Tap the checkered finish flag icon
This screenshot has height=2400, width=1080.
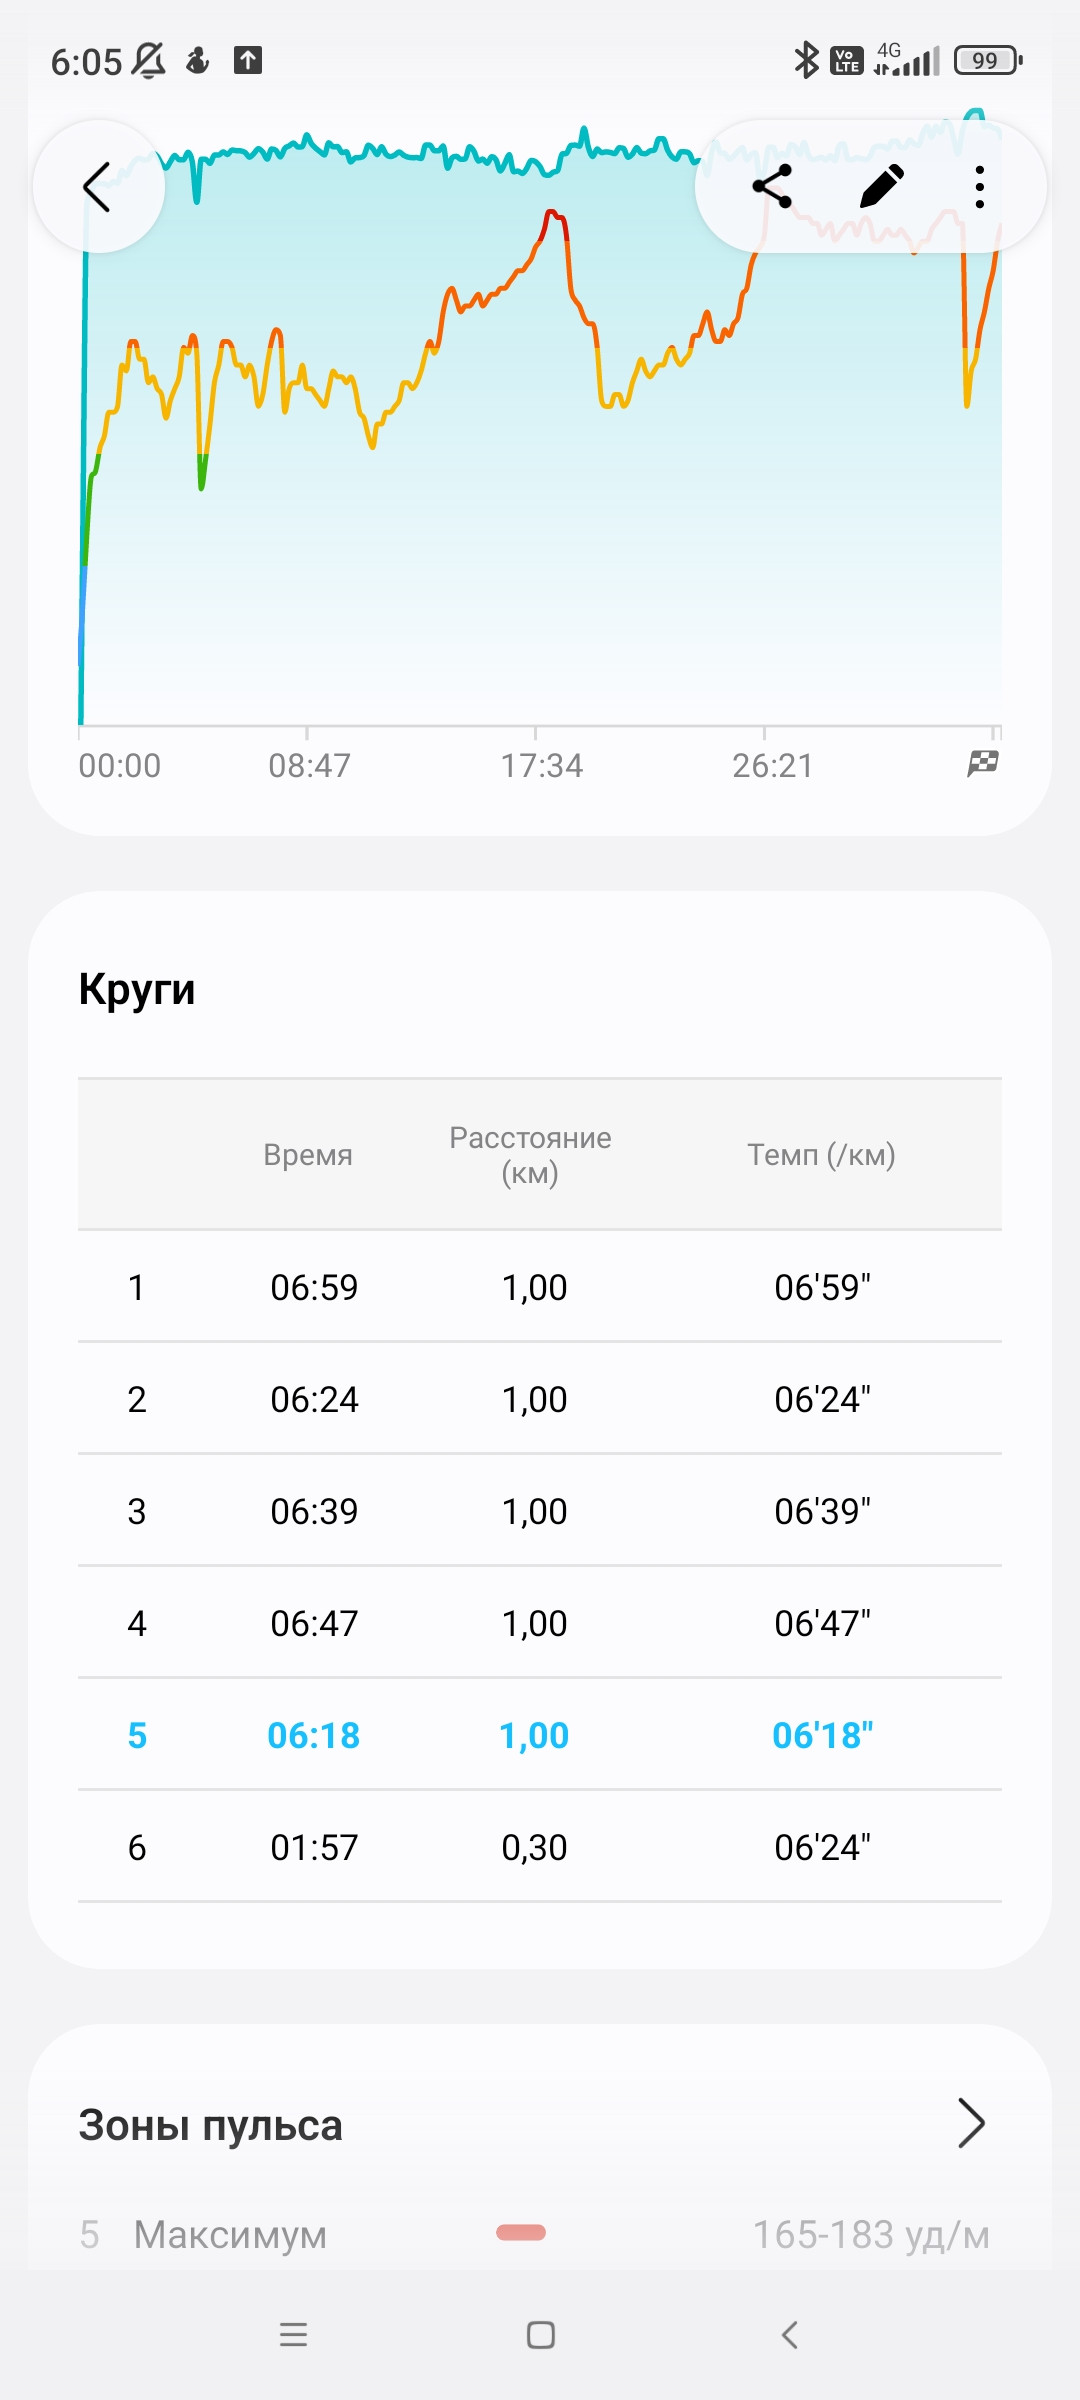(x=983, y=764)
